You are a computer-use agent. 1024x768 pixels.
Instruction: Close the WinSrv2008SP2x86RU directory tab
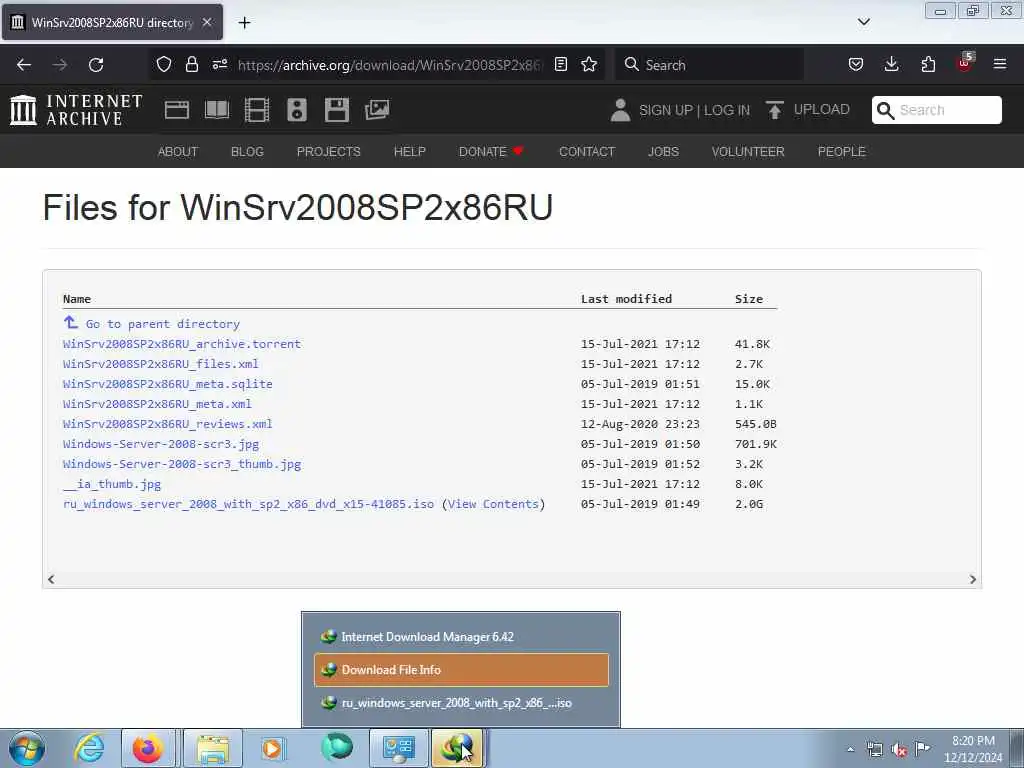[x=207, y=22]
